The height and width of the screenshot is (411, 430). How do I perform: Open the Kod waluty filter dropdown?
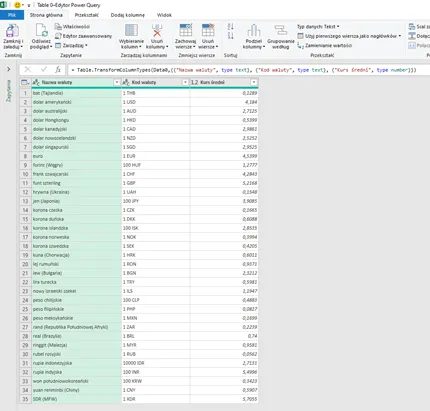[185, 82]
